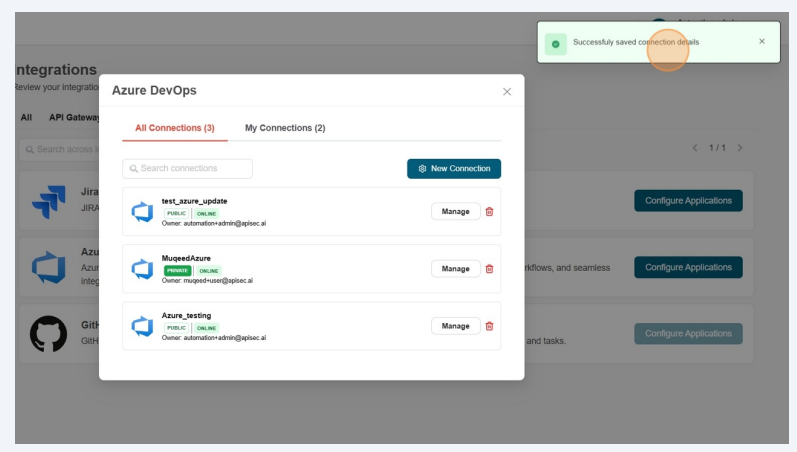This screenshot has width=797, height=452.
Task: Click the GitHub logo icon
Action: point(48,334)
